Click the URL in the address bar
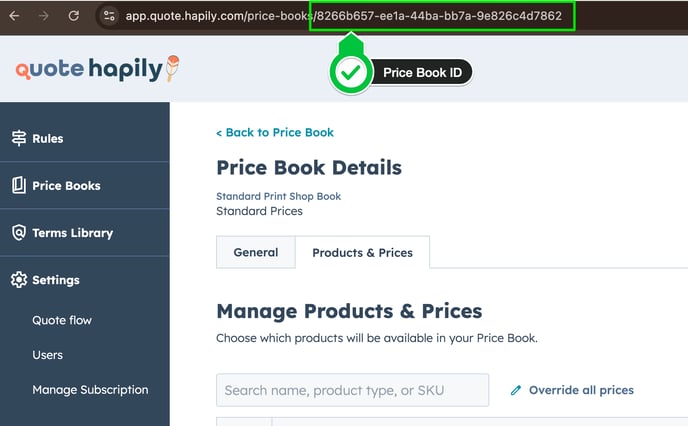Screen dimensions: 688x426 click(344, 16)
